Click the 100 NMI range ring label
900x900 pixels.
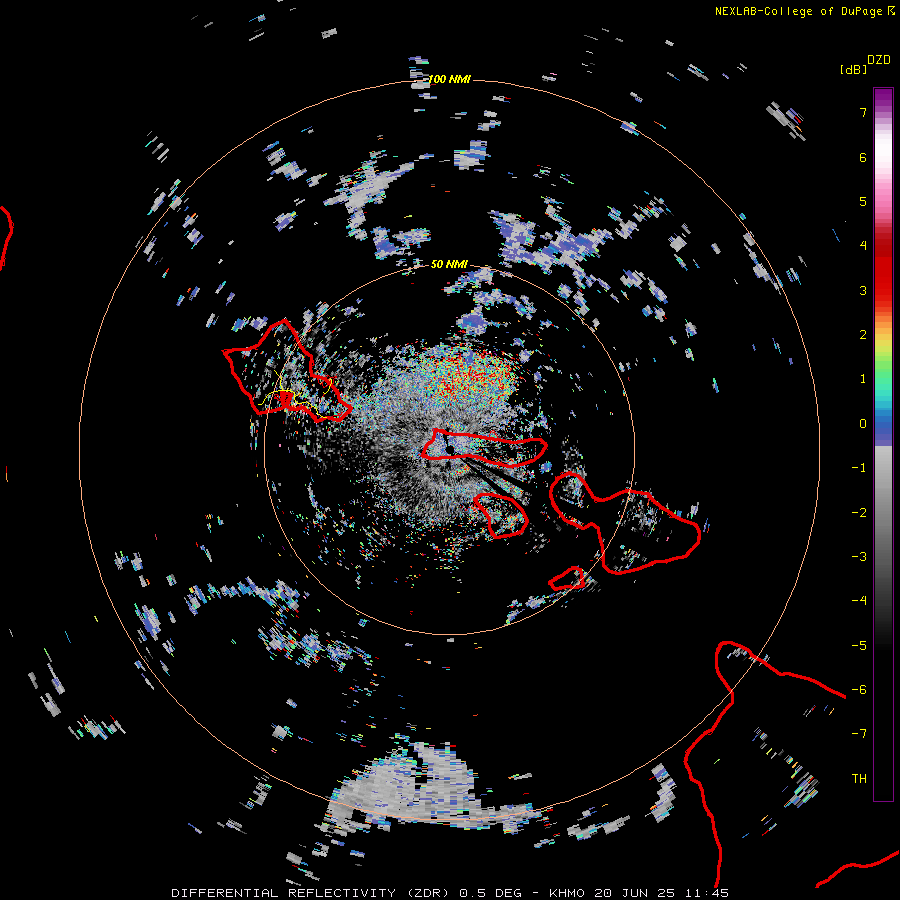click(x=449, y=79)
